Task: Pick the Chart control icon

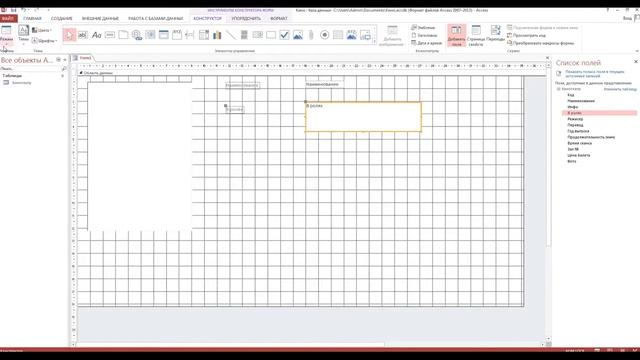Action: [217, 35]
